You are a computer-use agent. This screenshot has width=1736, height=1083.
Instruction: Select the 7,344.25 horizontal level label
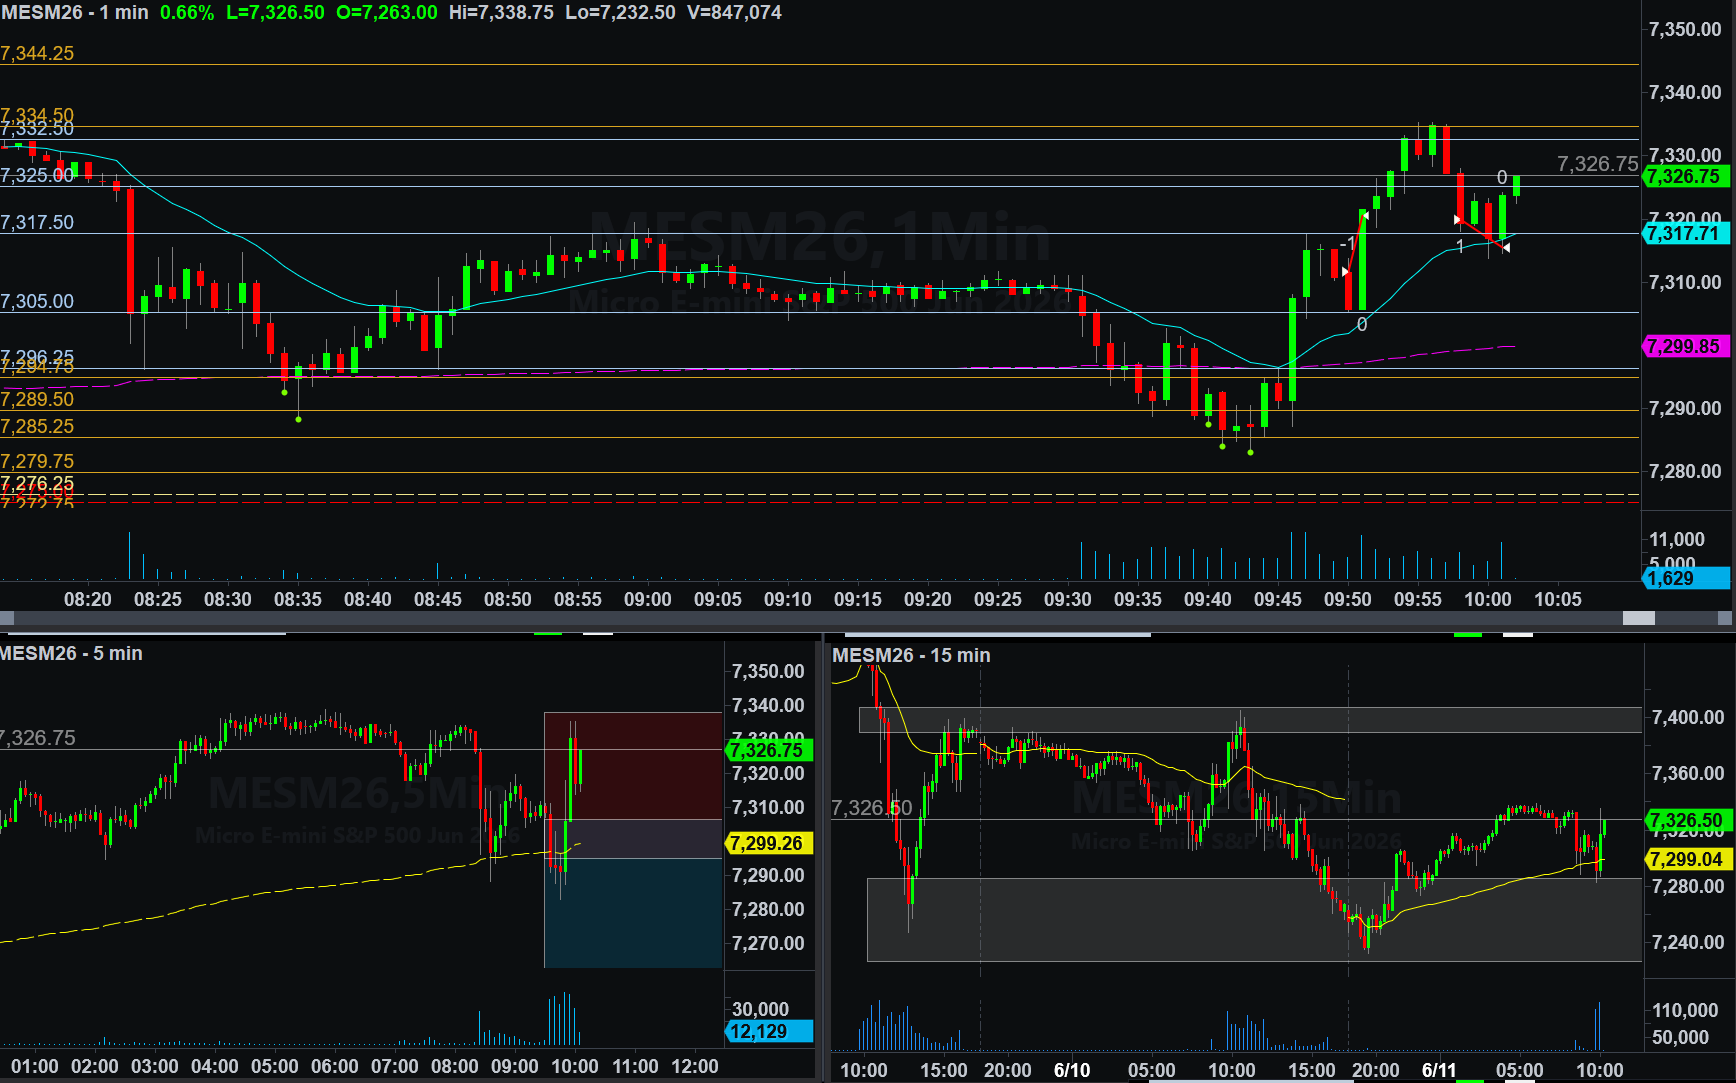tap(37, 54)
